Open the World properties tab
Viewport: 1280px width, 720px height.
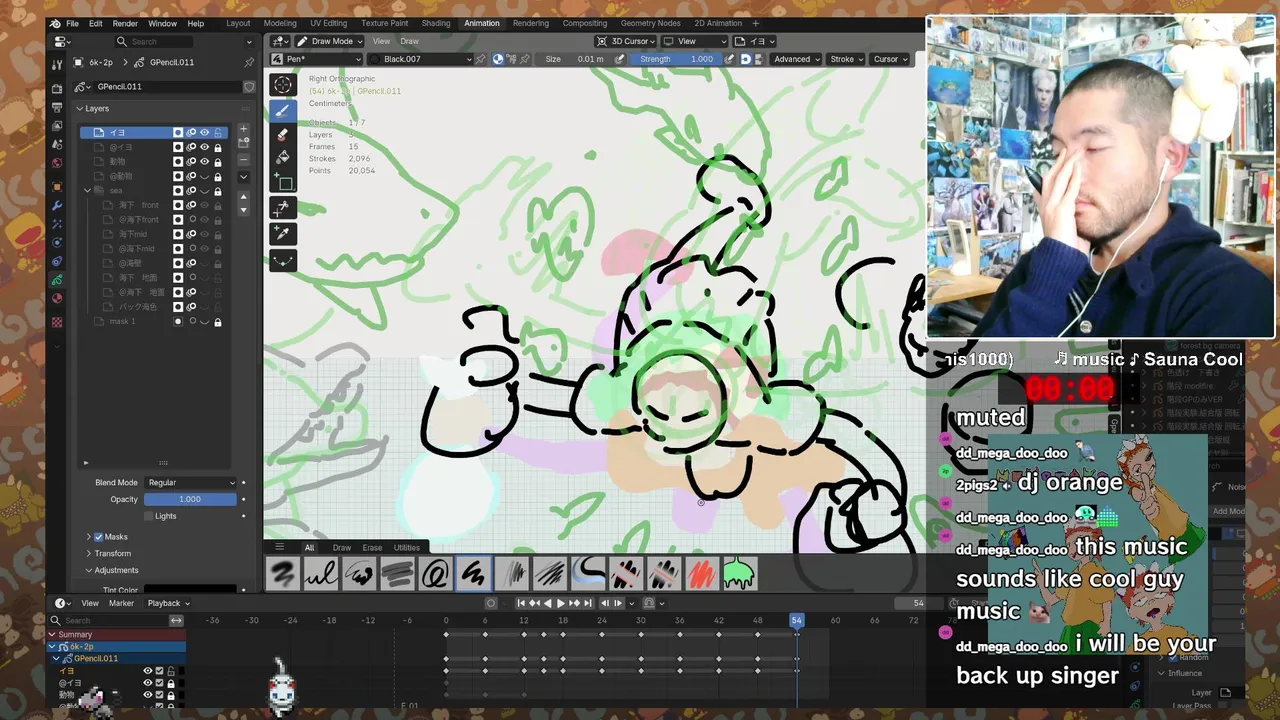click(57, 162)
